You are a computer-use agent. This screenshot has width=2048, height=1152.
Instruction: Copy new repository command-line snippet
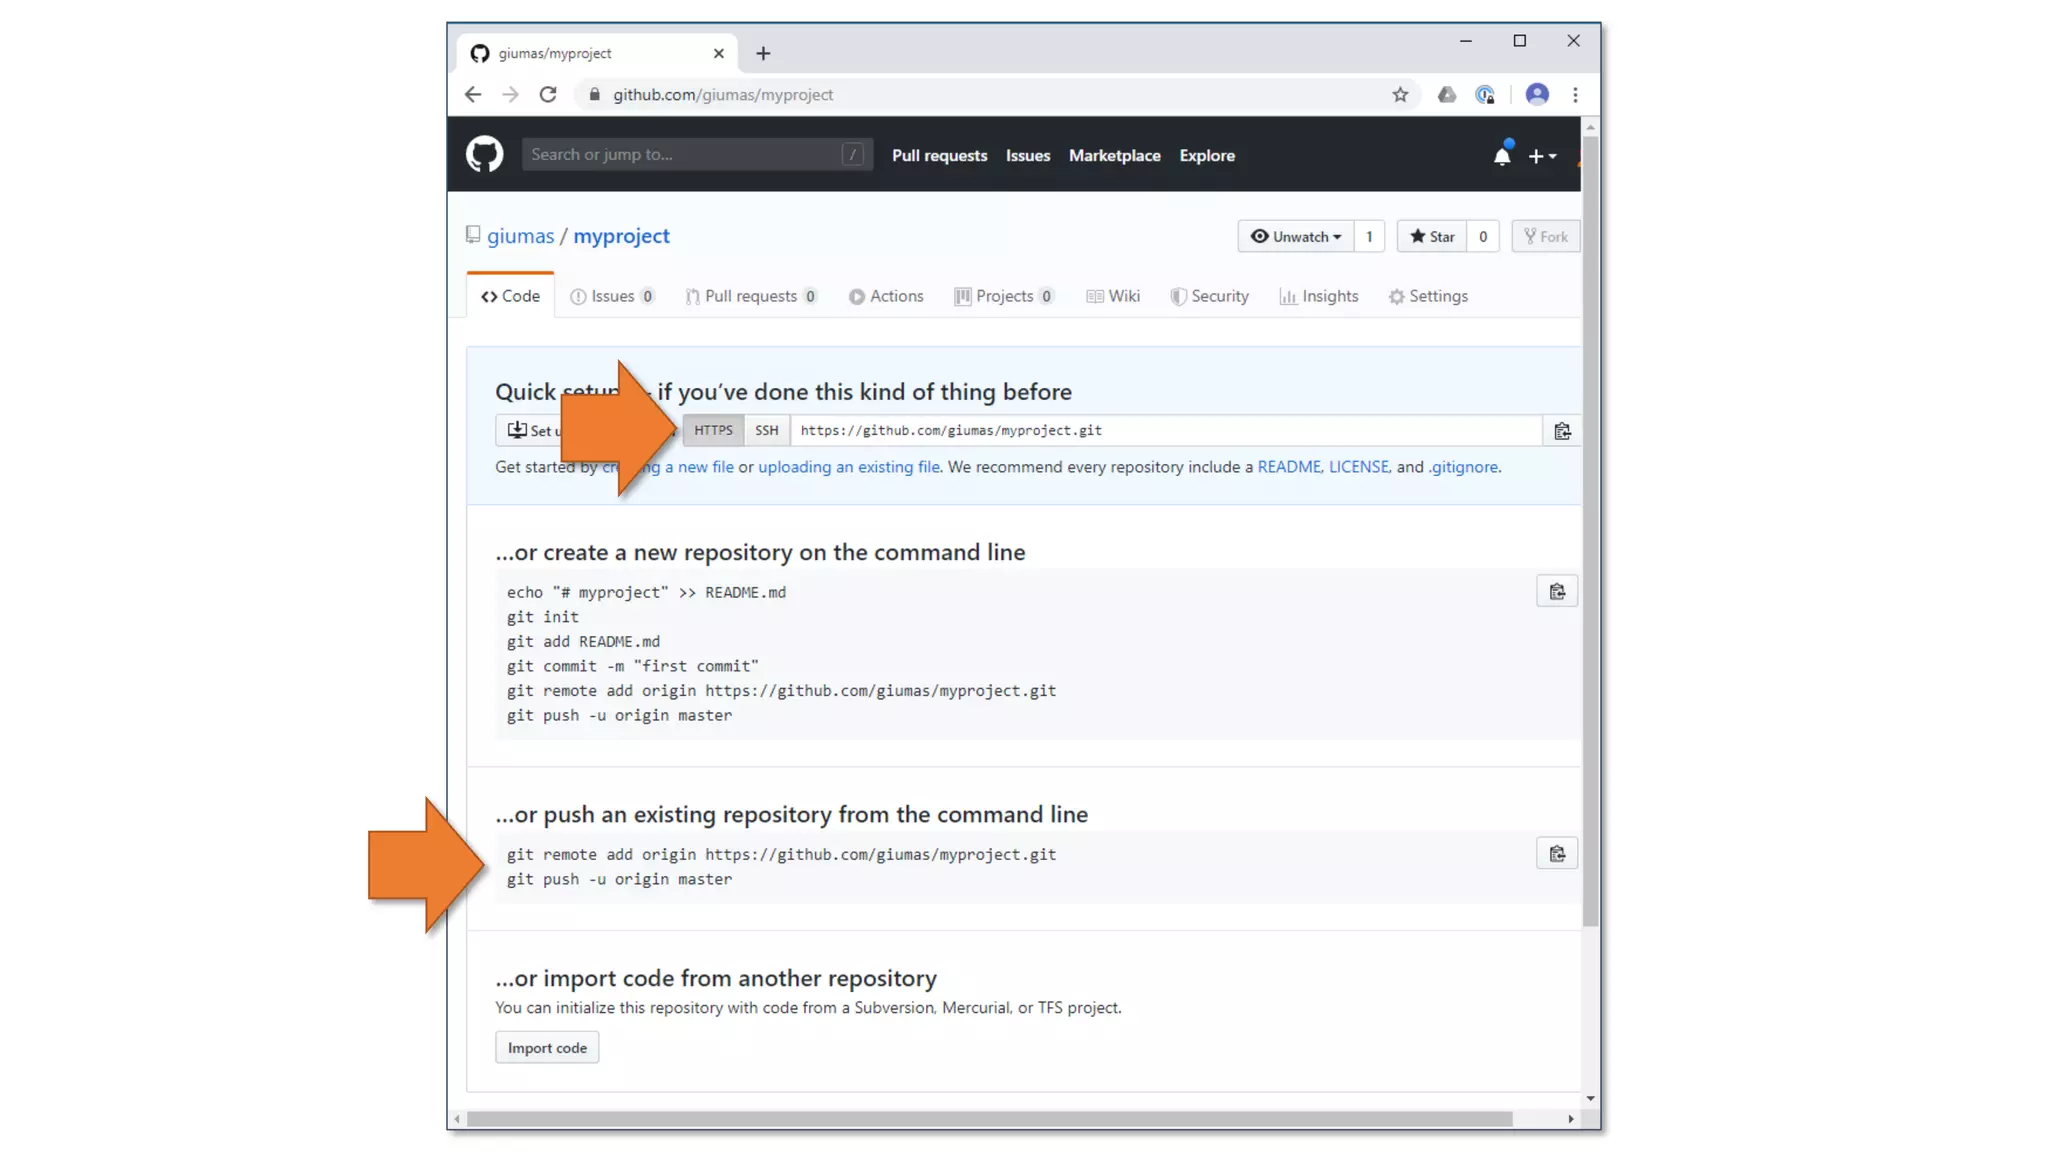(x=1556, y=592)
